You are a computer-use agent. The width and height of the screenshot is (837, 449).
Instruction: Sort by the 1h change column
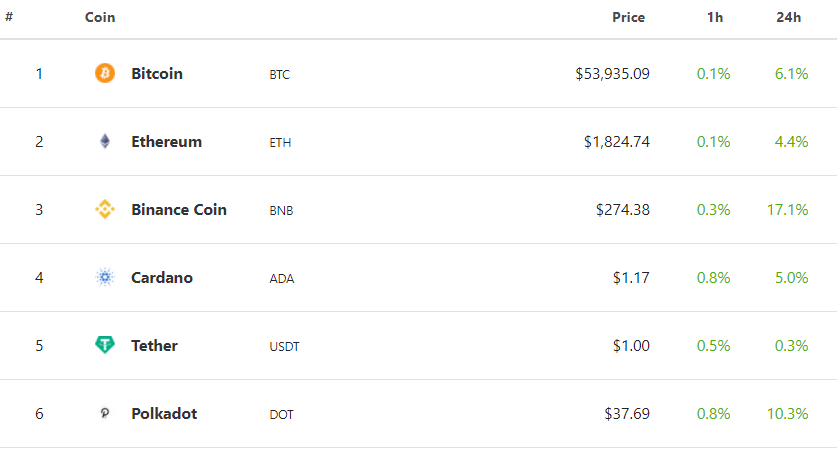715,17
